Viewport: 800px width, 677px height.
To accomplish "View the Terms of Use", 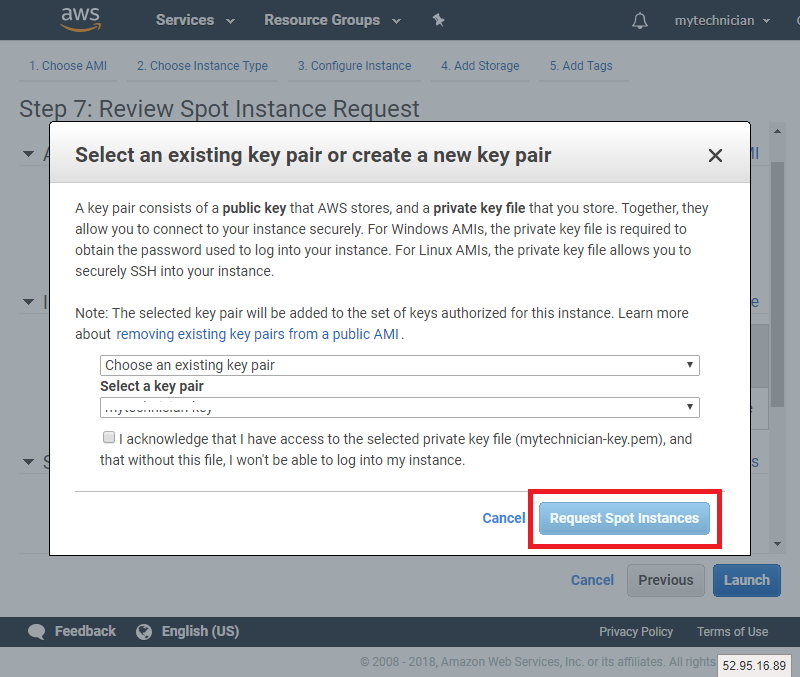I will 732,631.
